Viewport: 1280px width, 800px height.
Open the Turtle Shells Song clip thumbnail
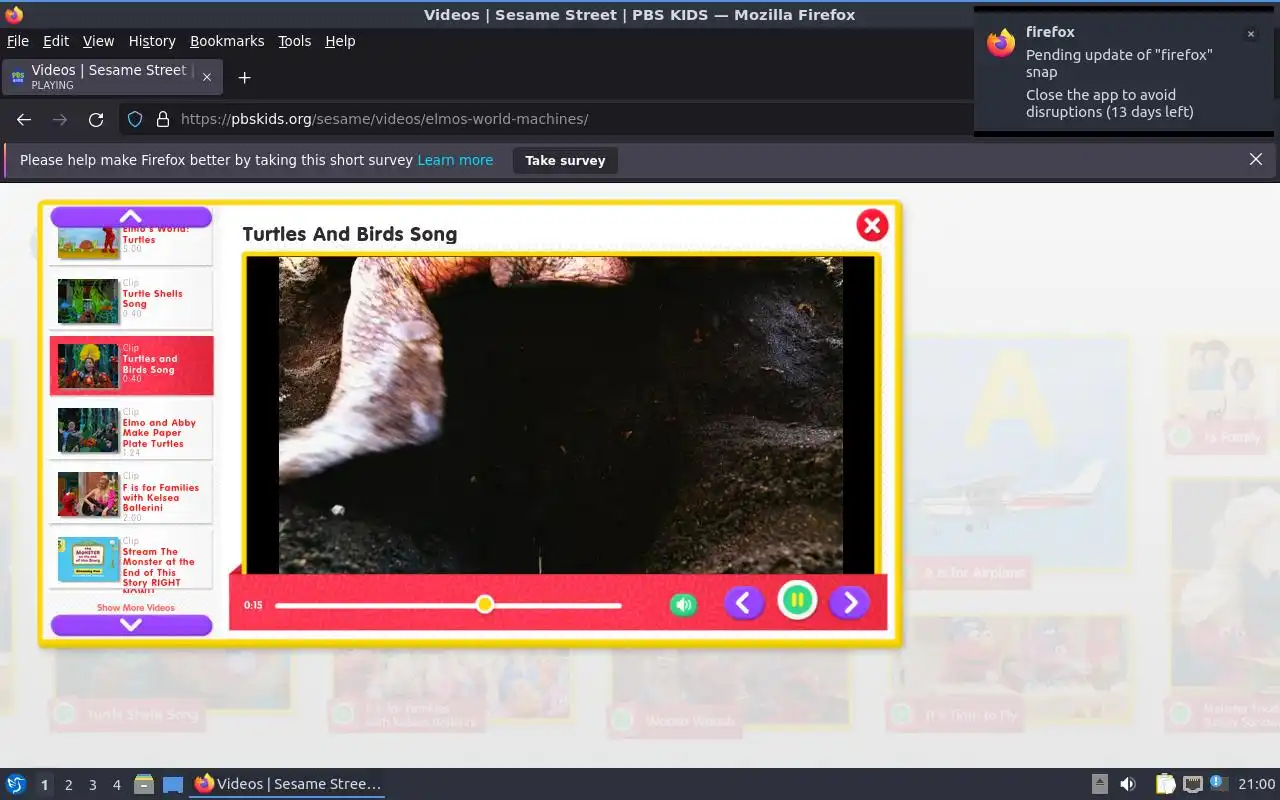(88, 301)
